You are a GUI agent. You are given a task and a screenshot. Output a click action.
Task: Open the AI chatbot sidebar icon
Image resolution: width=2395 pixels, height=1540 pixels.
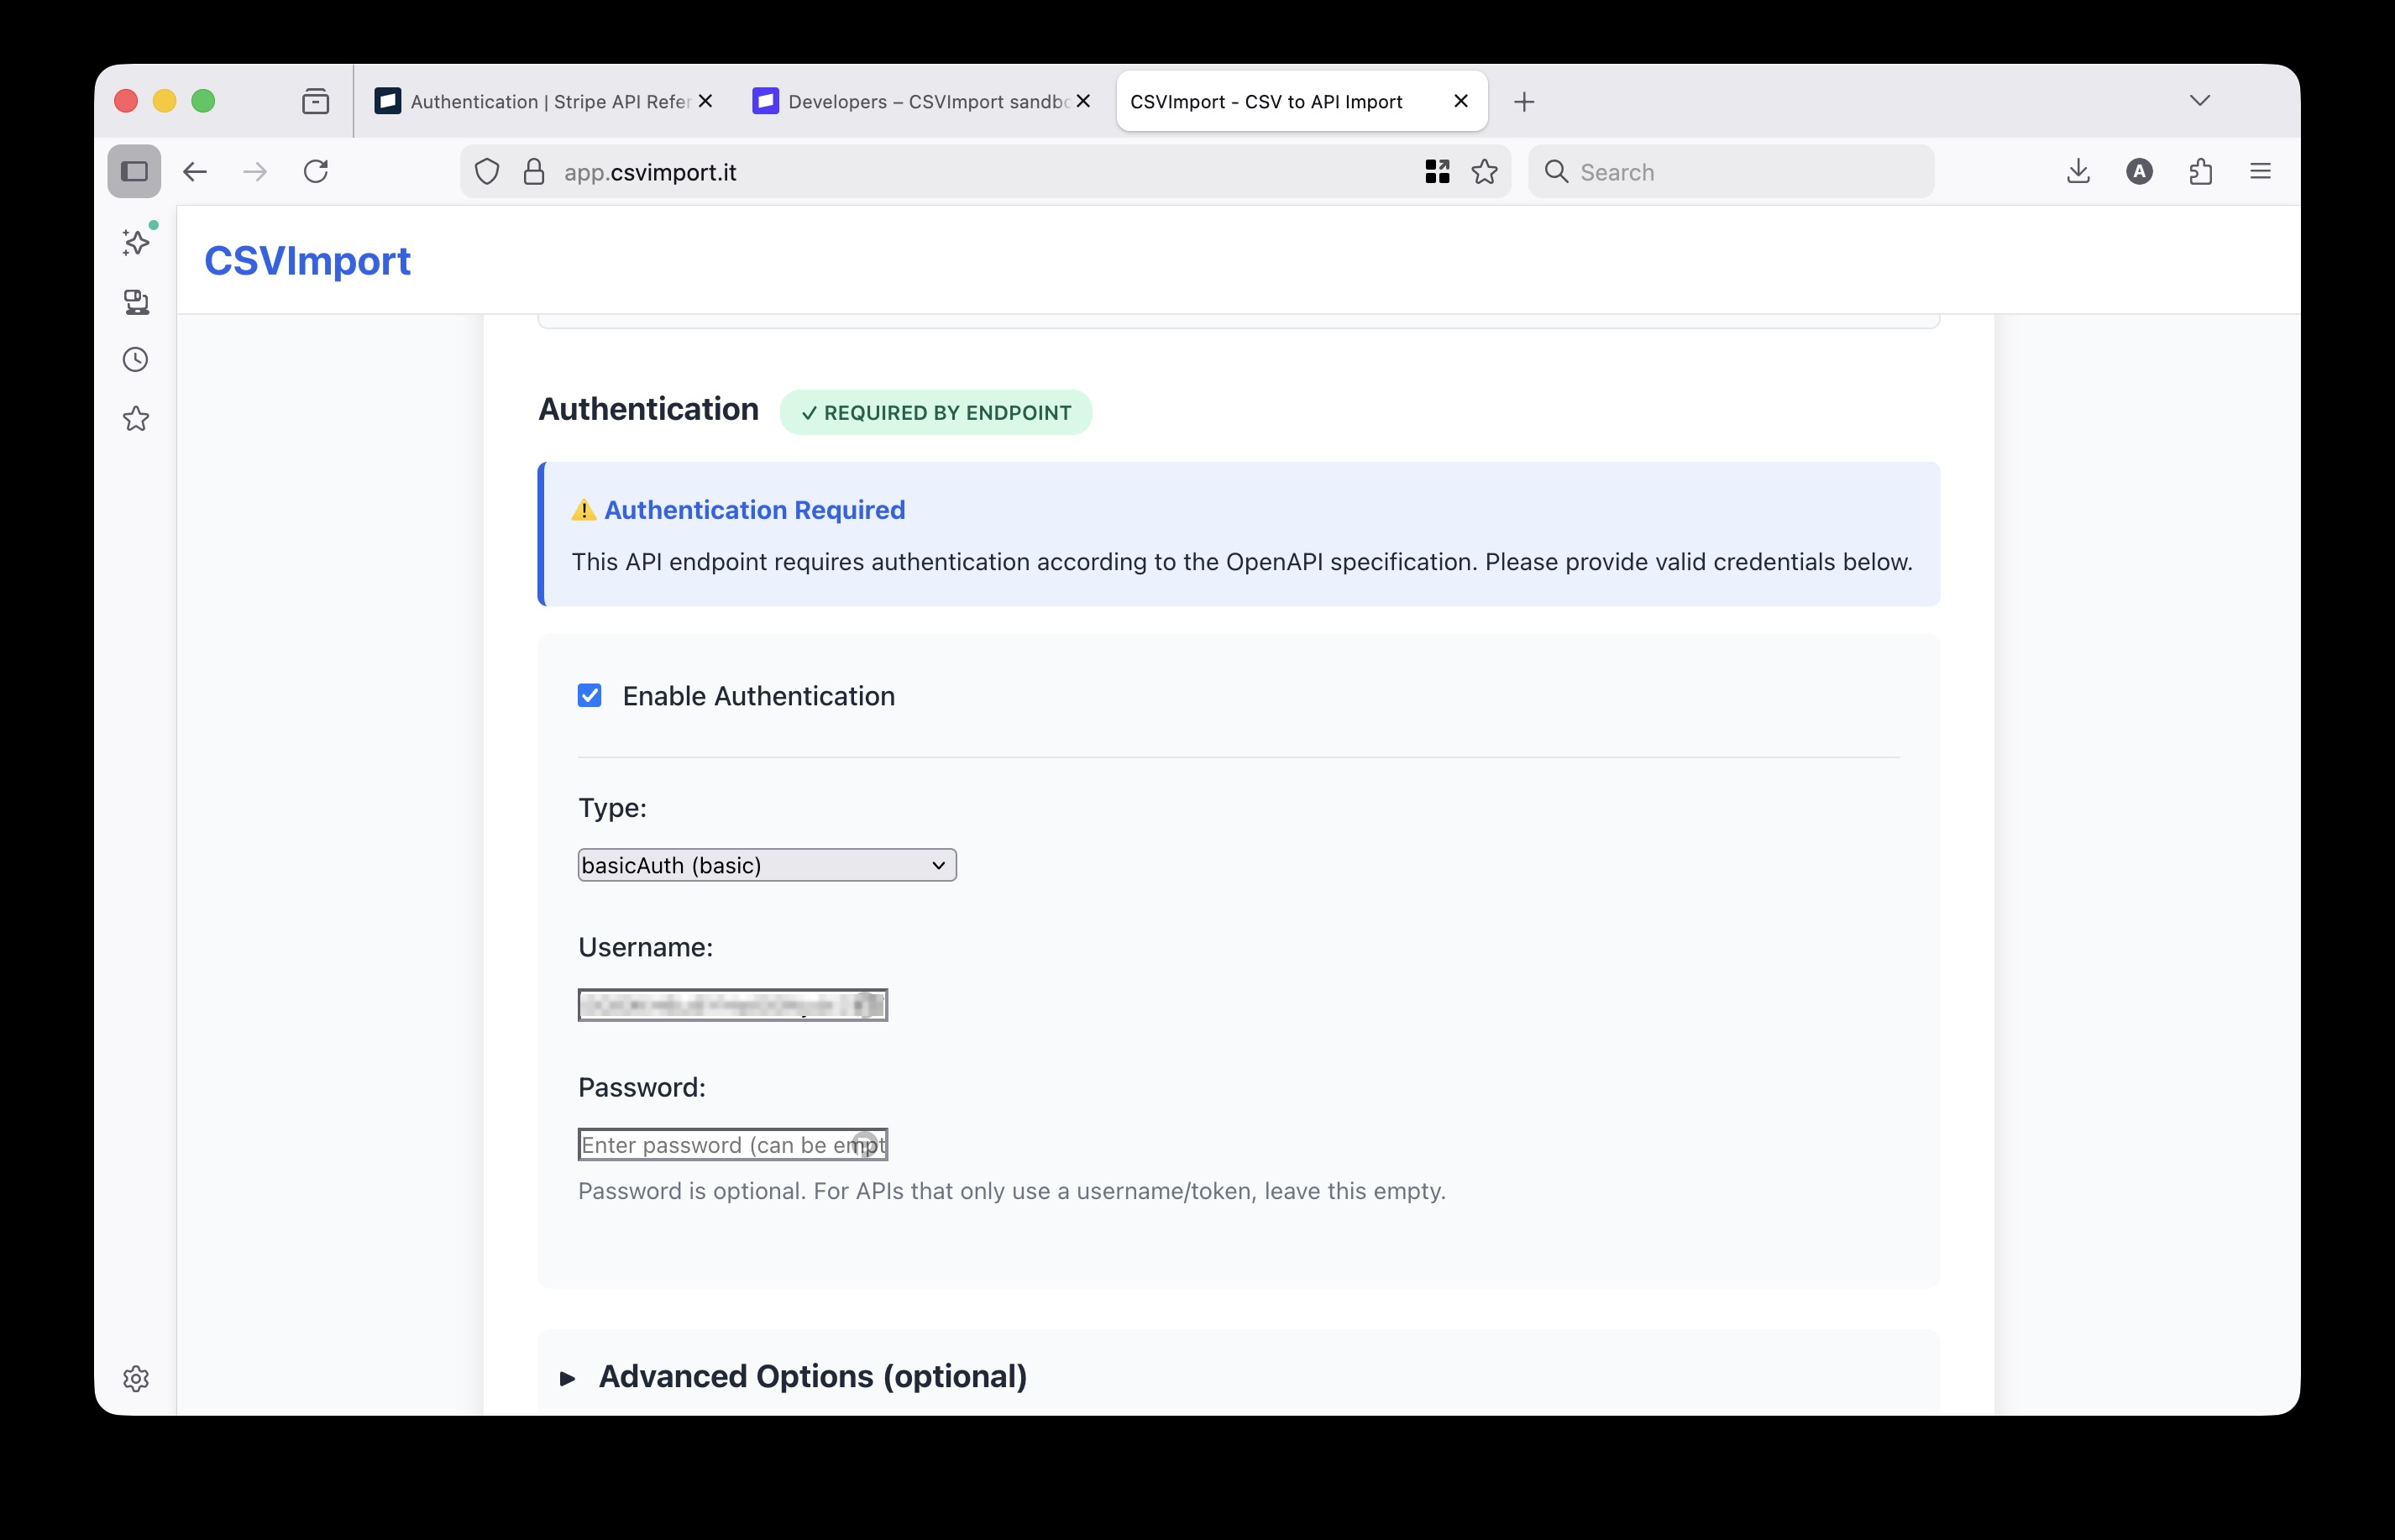[x=136, y=241]
